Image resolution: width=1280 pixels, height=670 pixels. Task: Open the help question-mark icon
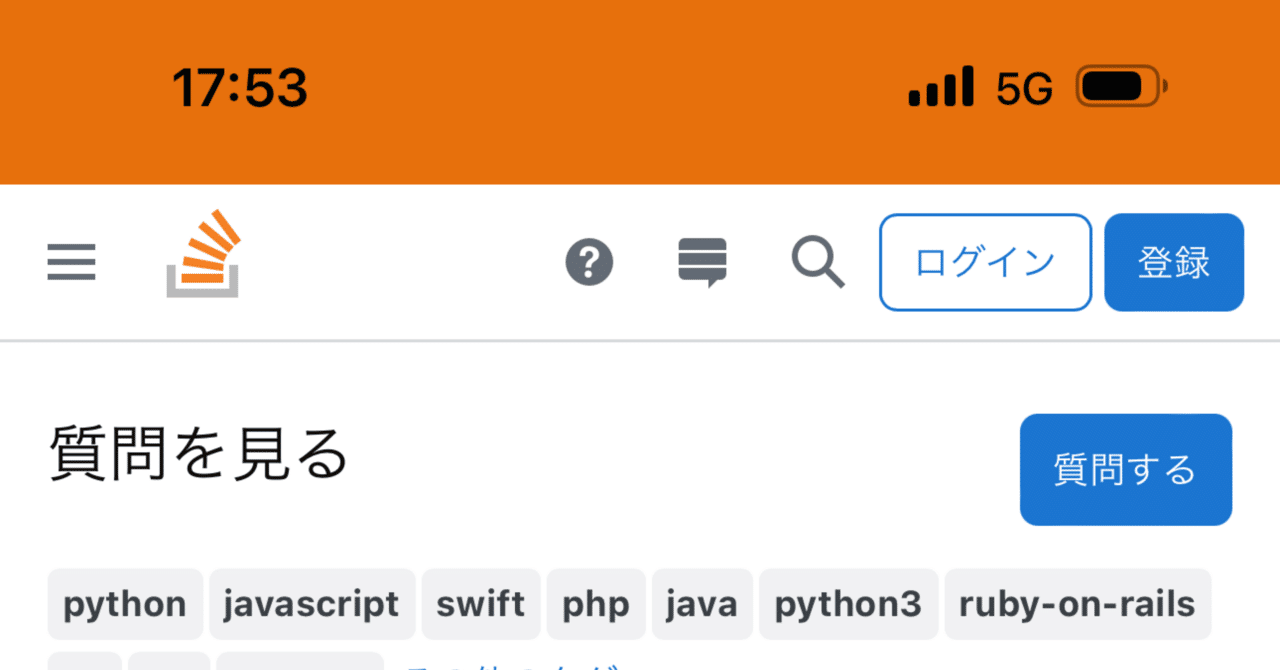point(589,262)
